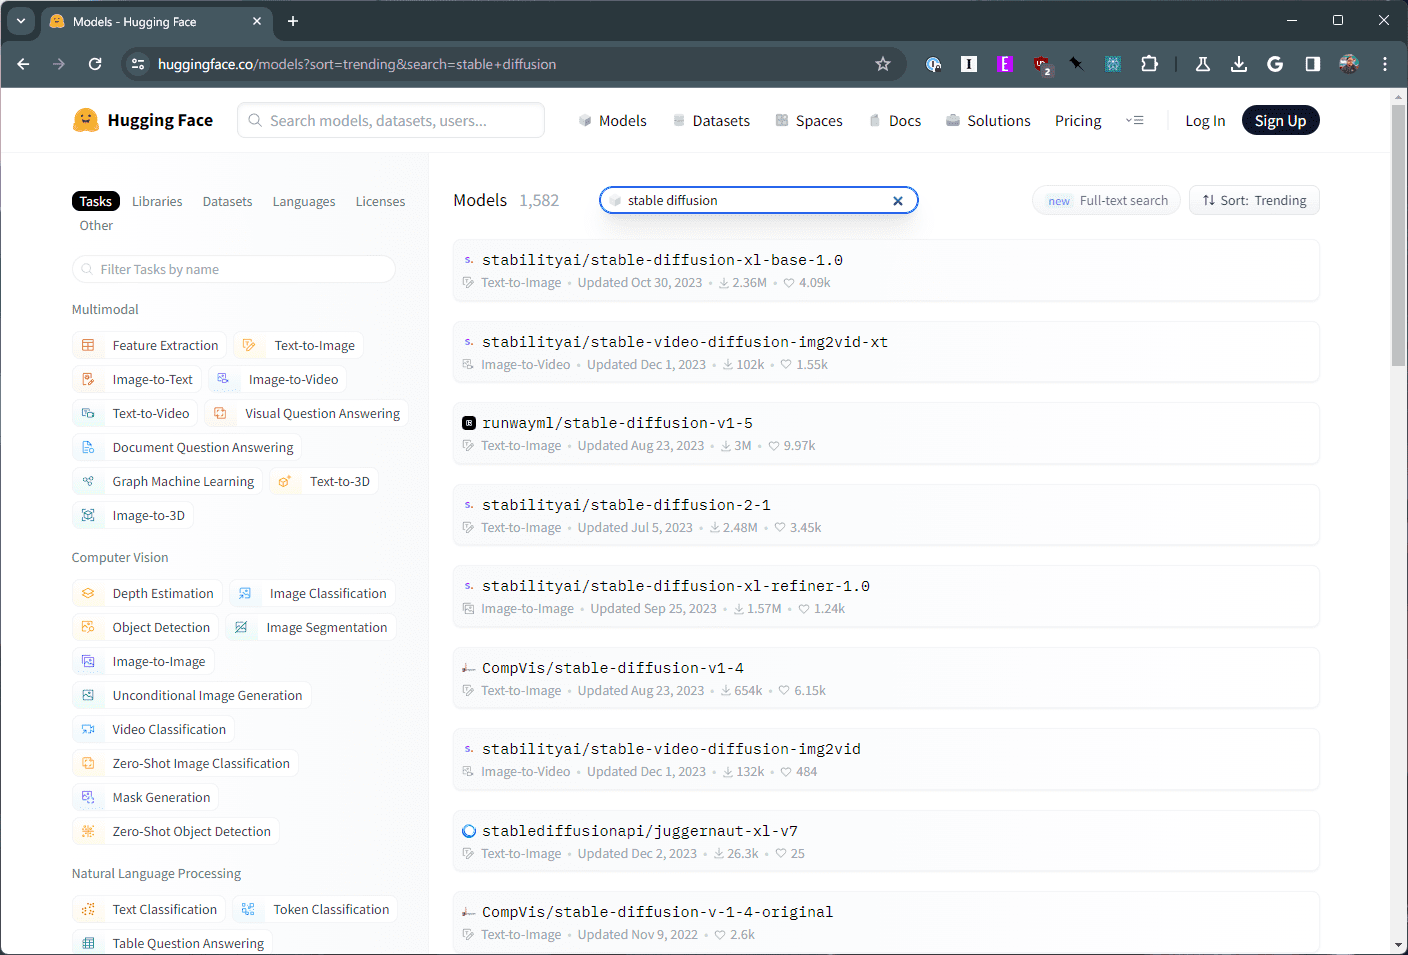Select the Object Detection filter
1408x955 pixels.
tap(146, 627)
